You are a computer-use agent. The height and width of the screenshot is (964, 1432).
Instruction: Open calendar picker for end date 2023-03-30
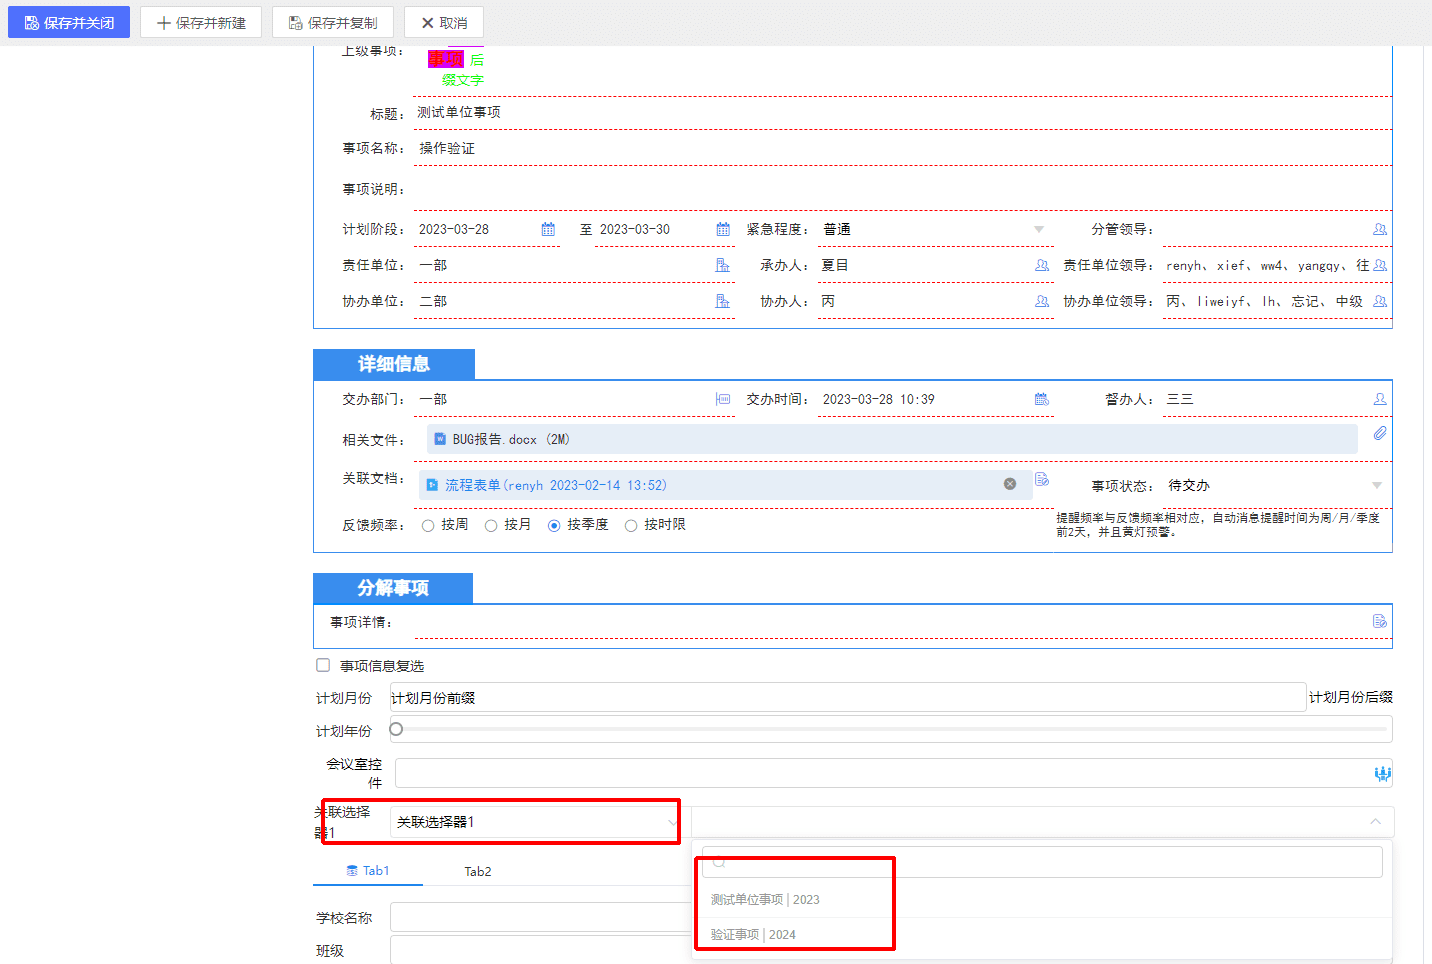click(723, 229)
